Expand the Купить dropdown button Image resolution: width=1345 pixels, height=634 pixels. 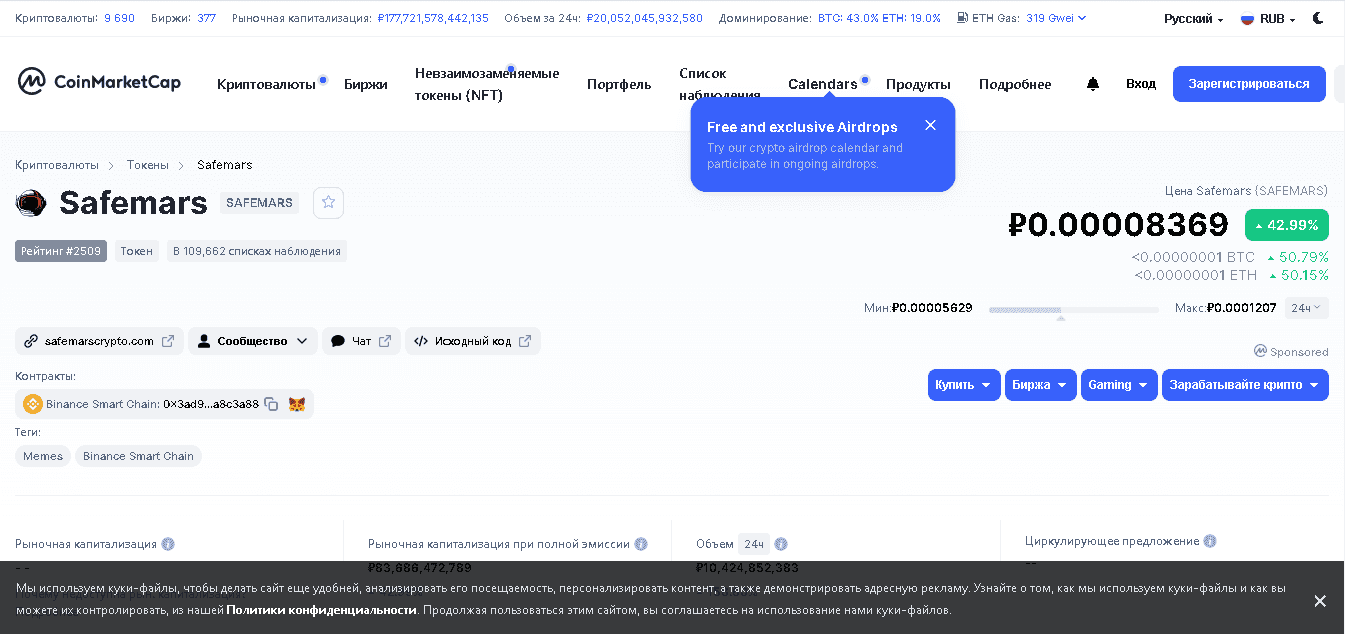[x=963, y=385]
